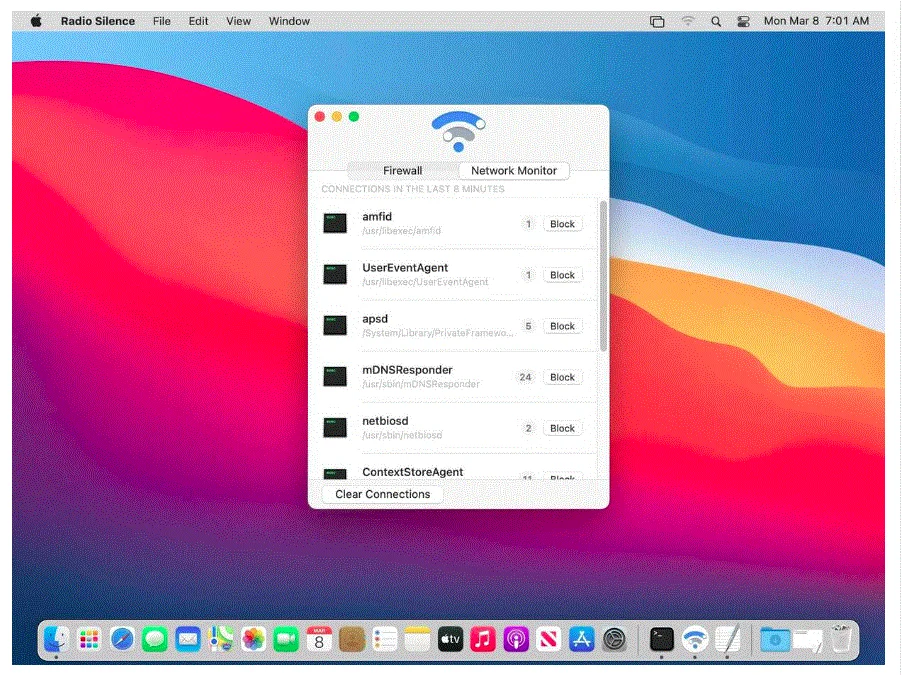Viewport: 902px width, 675px height.
Task: Open Trash in the Dock
Action: tap(841, 639)
